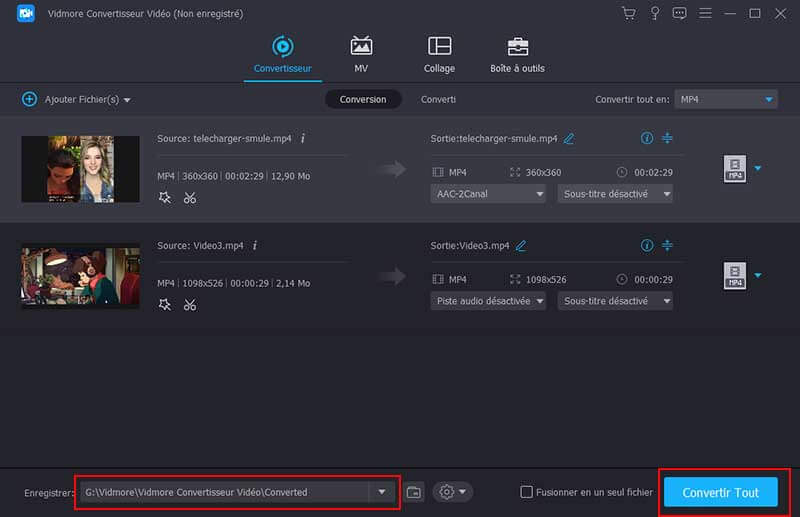The height and width of the screenshot is (517, 800).
Task: Click the edit effects star icon for Video3.mp4
Action: 165,304
